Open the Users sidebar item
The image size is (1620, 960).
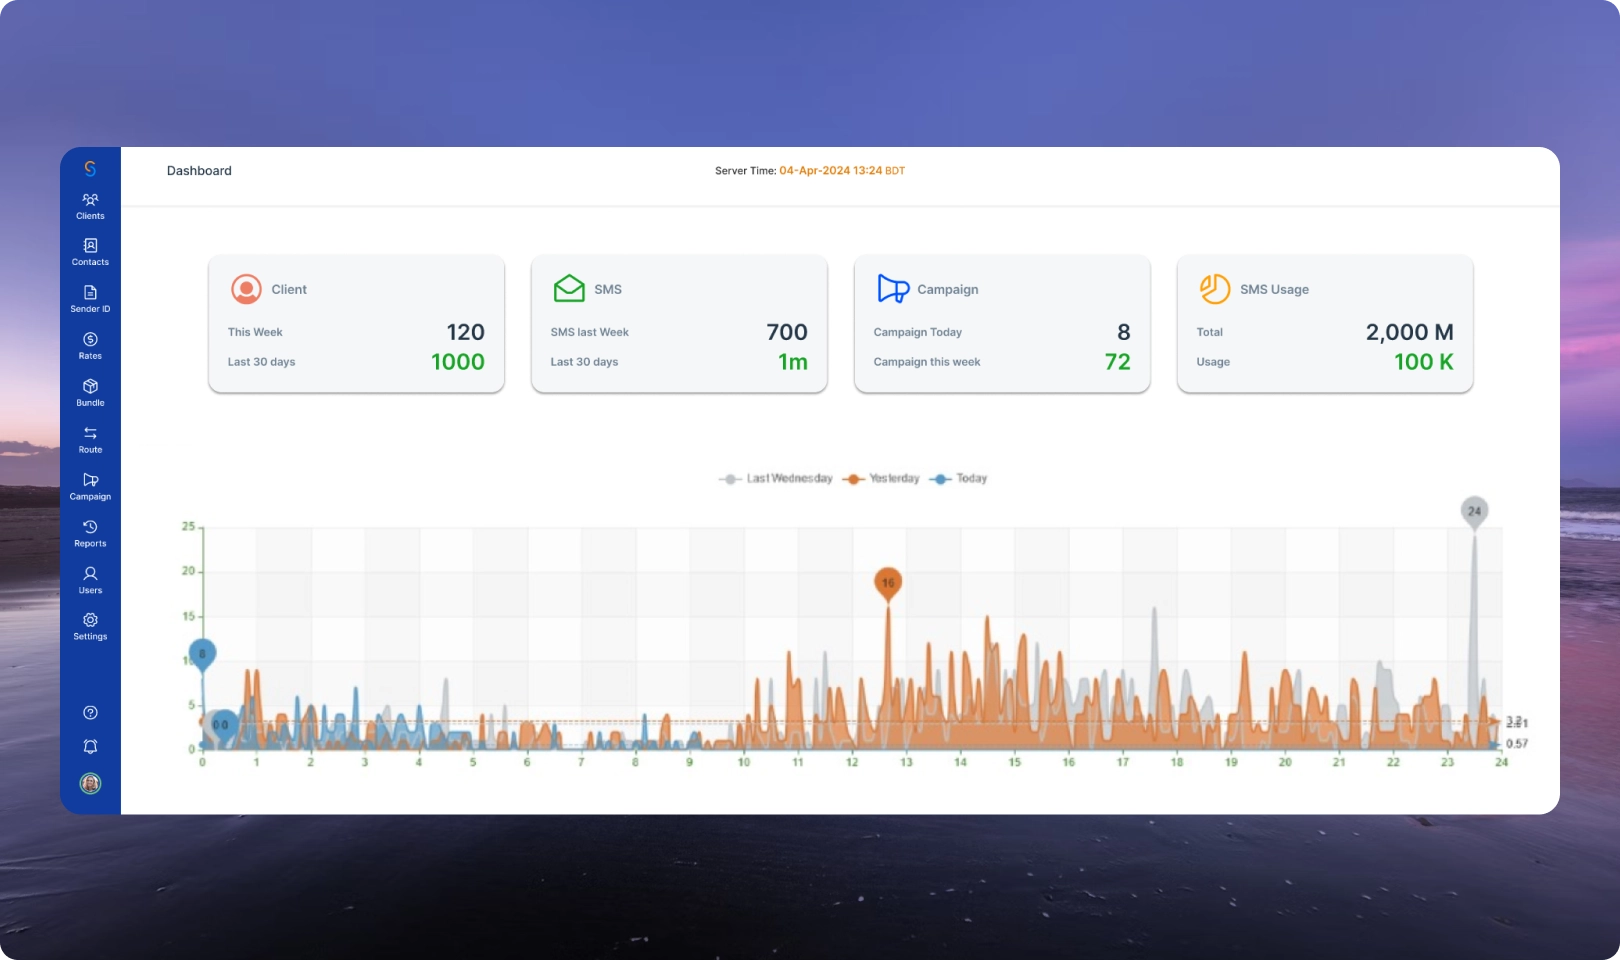point(90,580)
